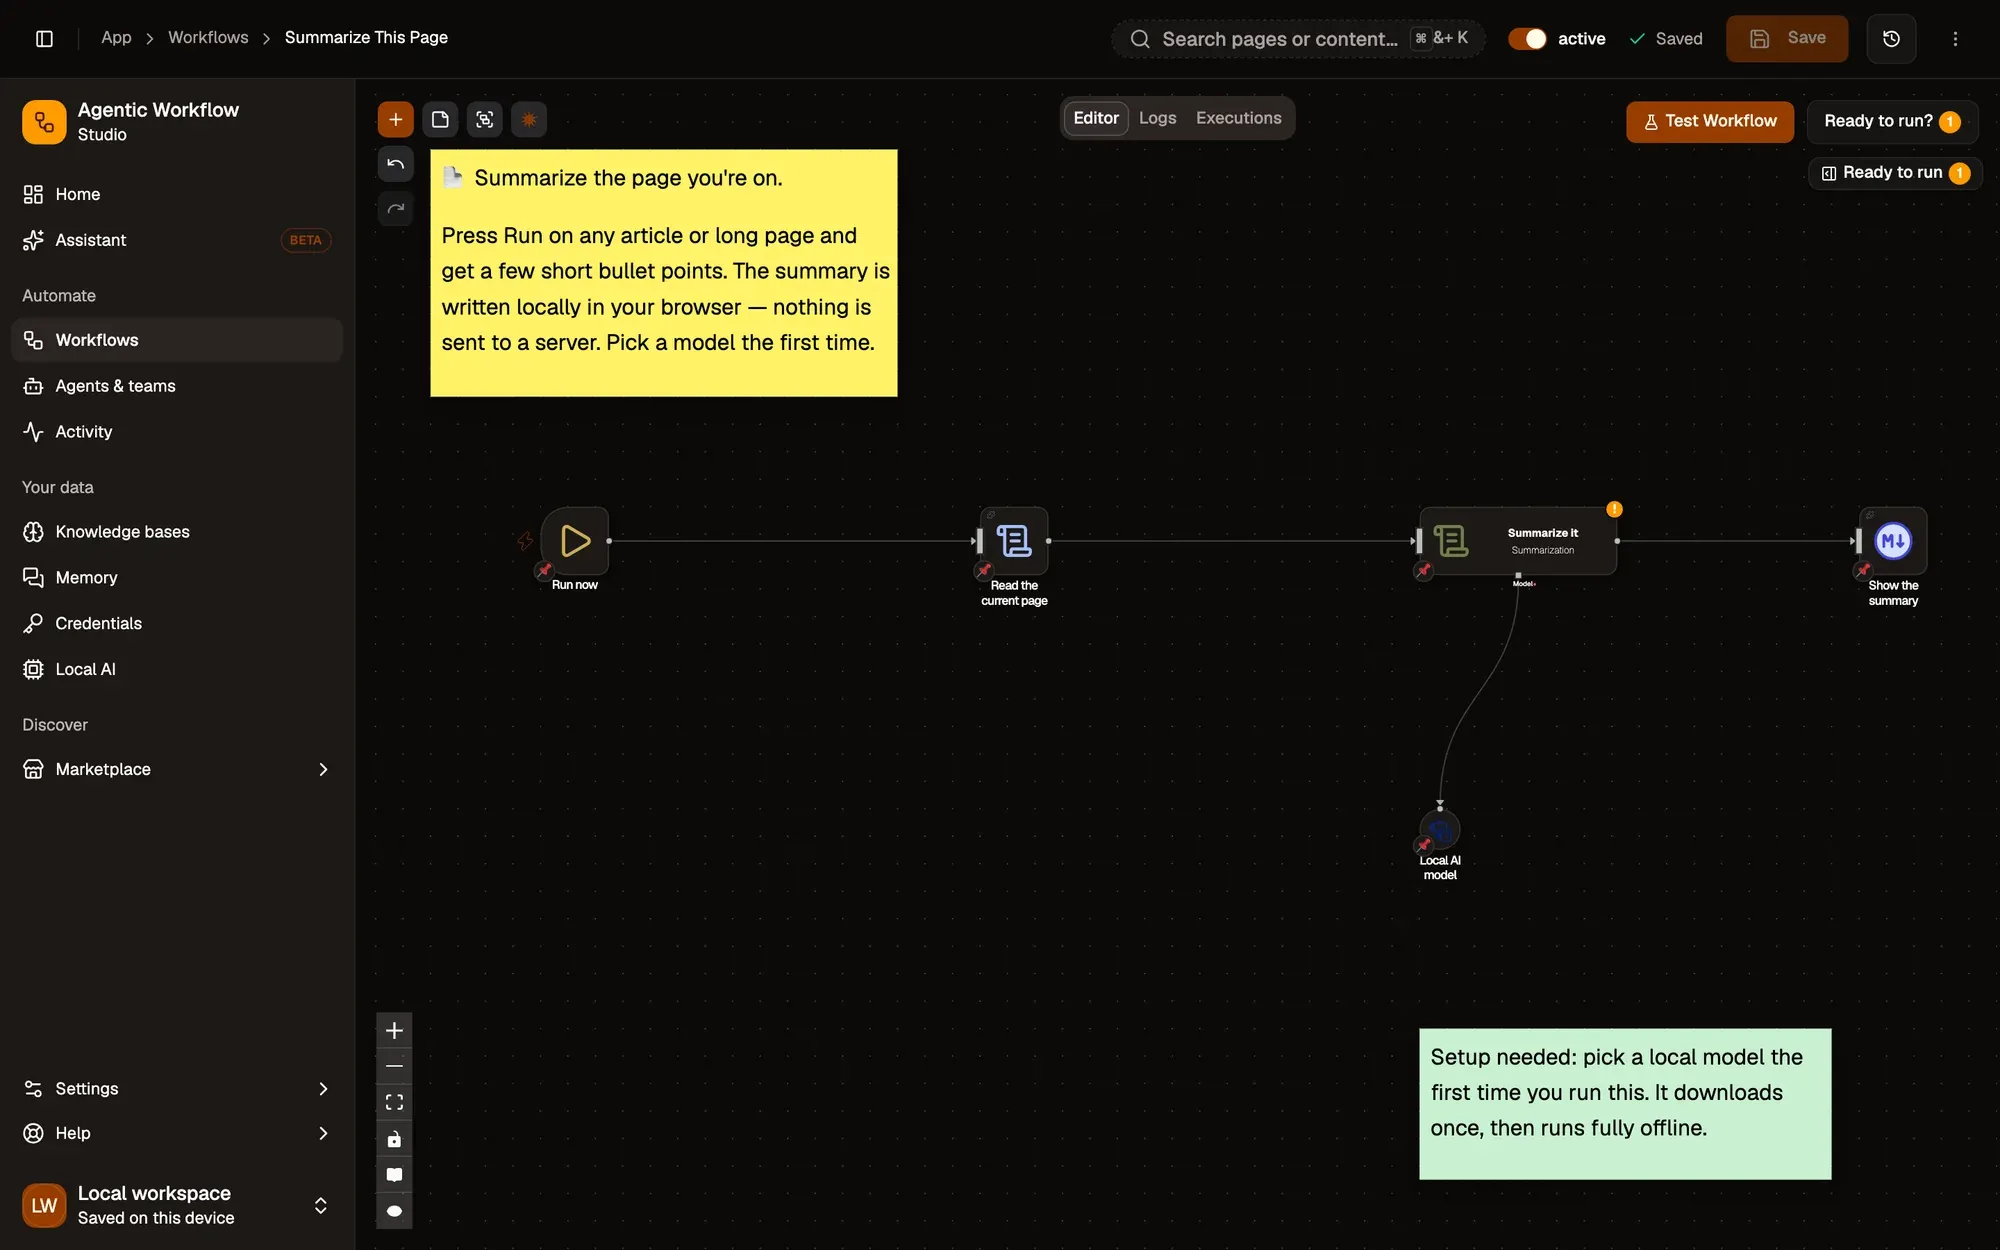Click the Save button
Viewport: 2000px width, 1250px height.
pos(1787,38)
